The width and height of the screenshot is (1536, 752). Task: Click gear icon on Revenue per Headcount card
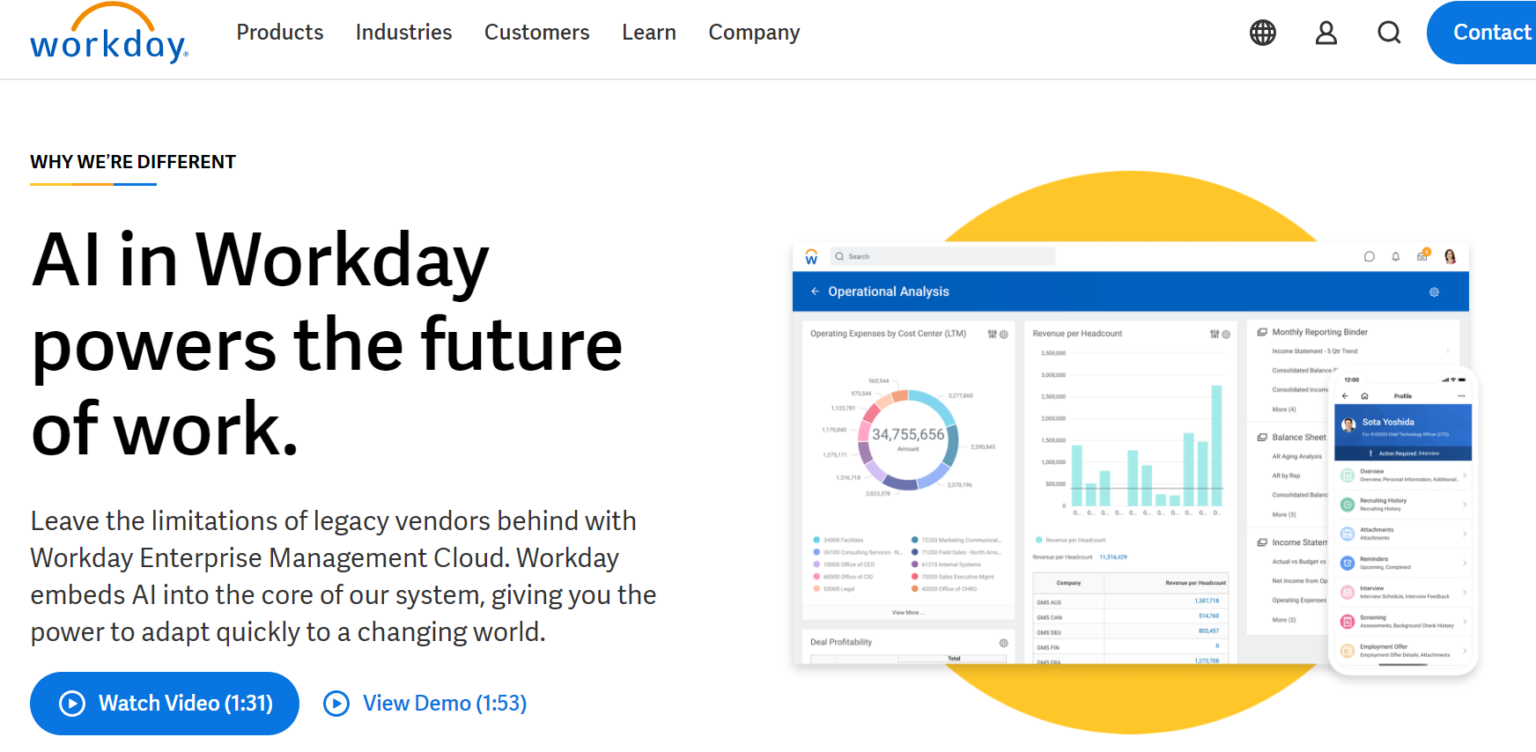coord(1226,334)
